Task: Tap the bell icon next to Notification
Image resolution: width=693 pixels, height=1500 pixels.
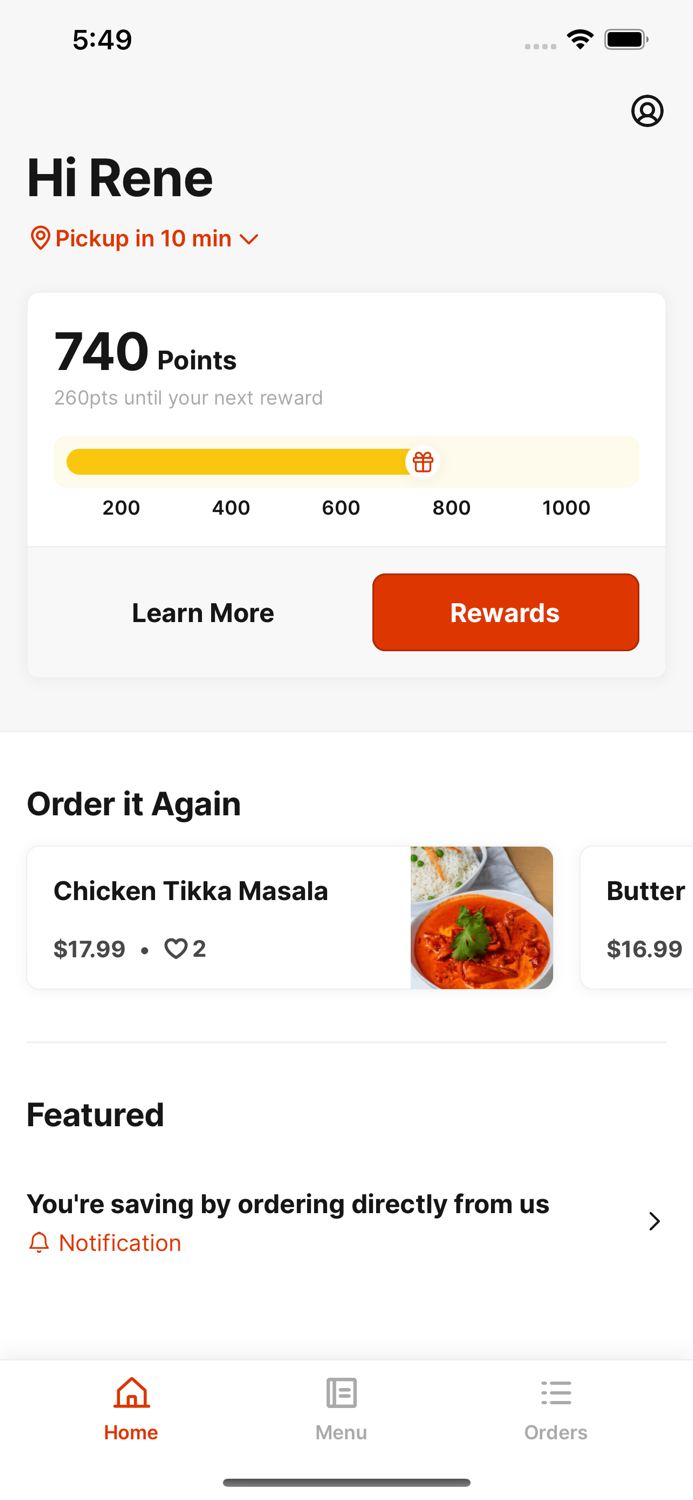Action: 39,1242
